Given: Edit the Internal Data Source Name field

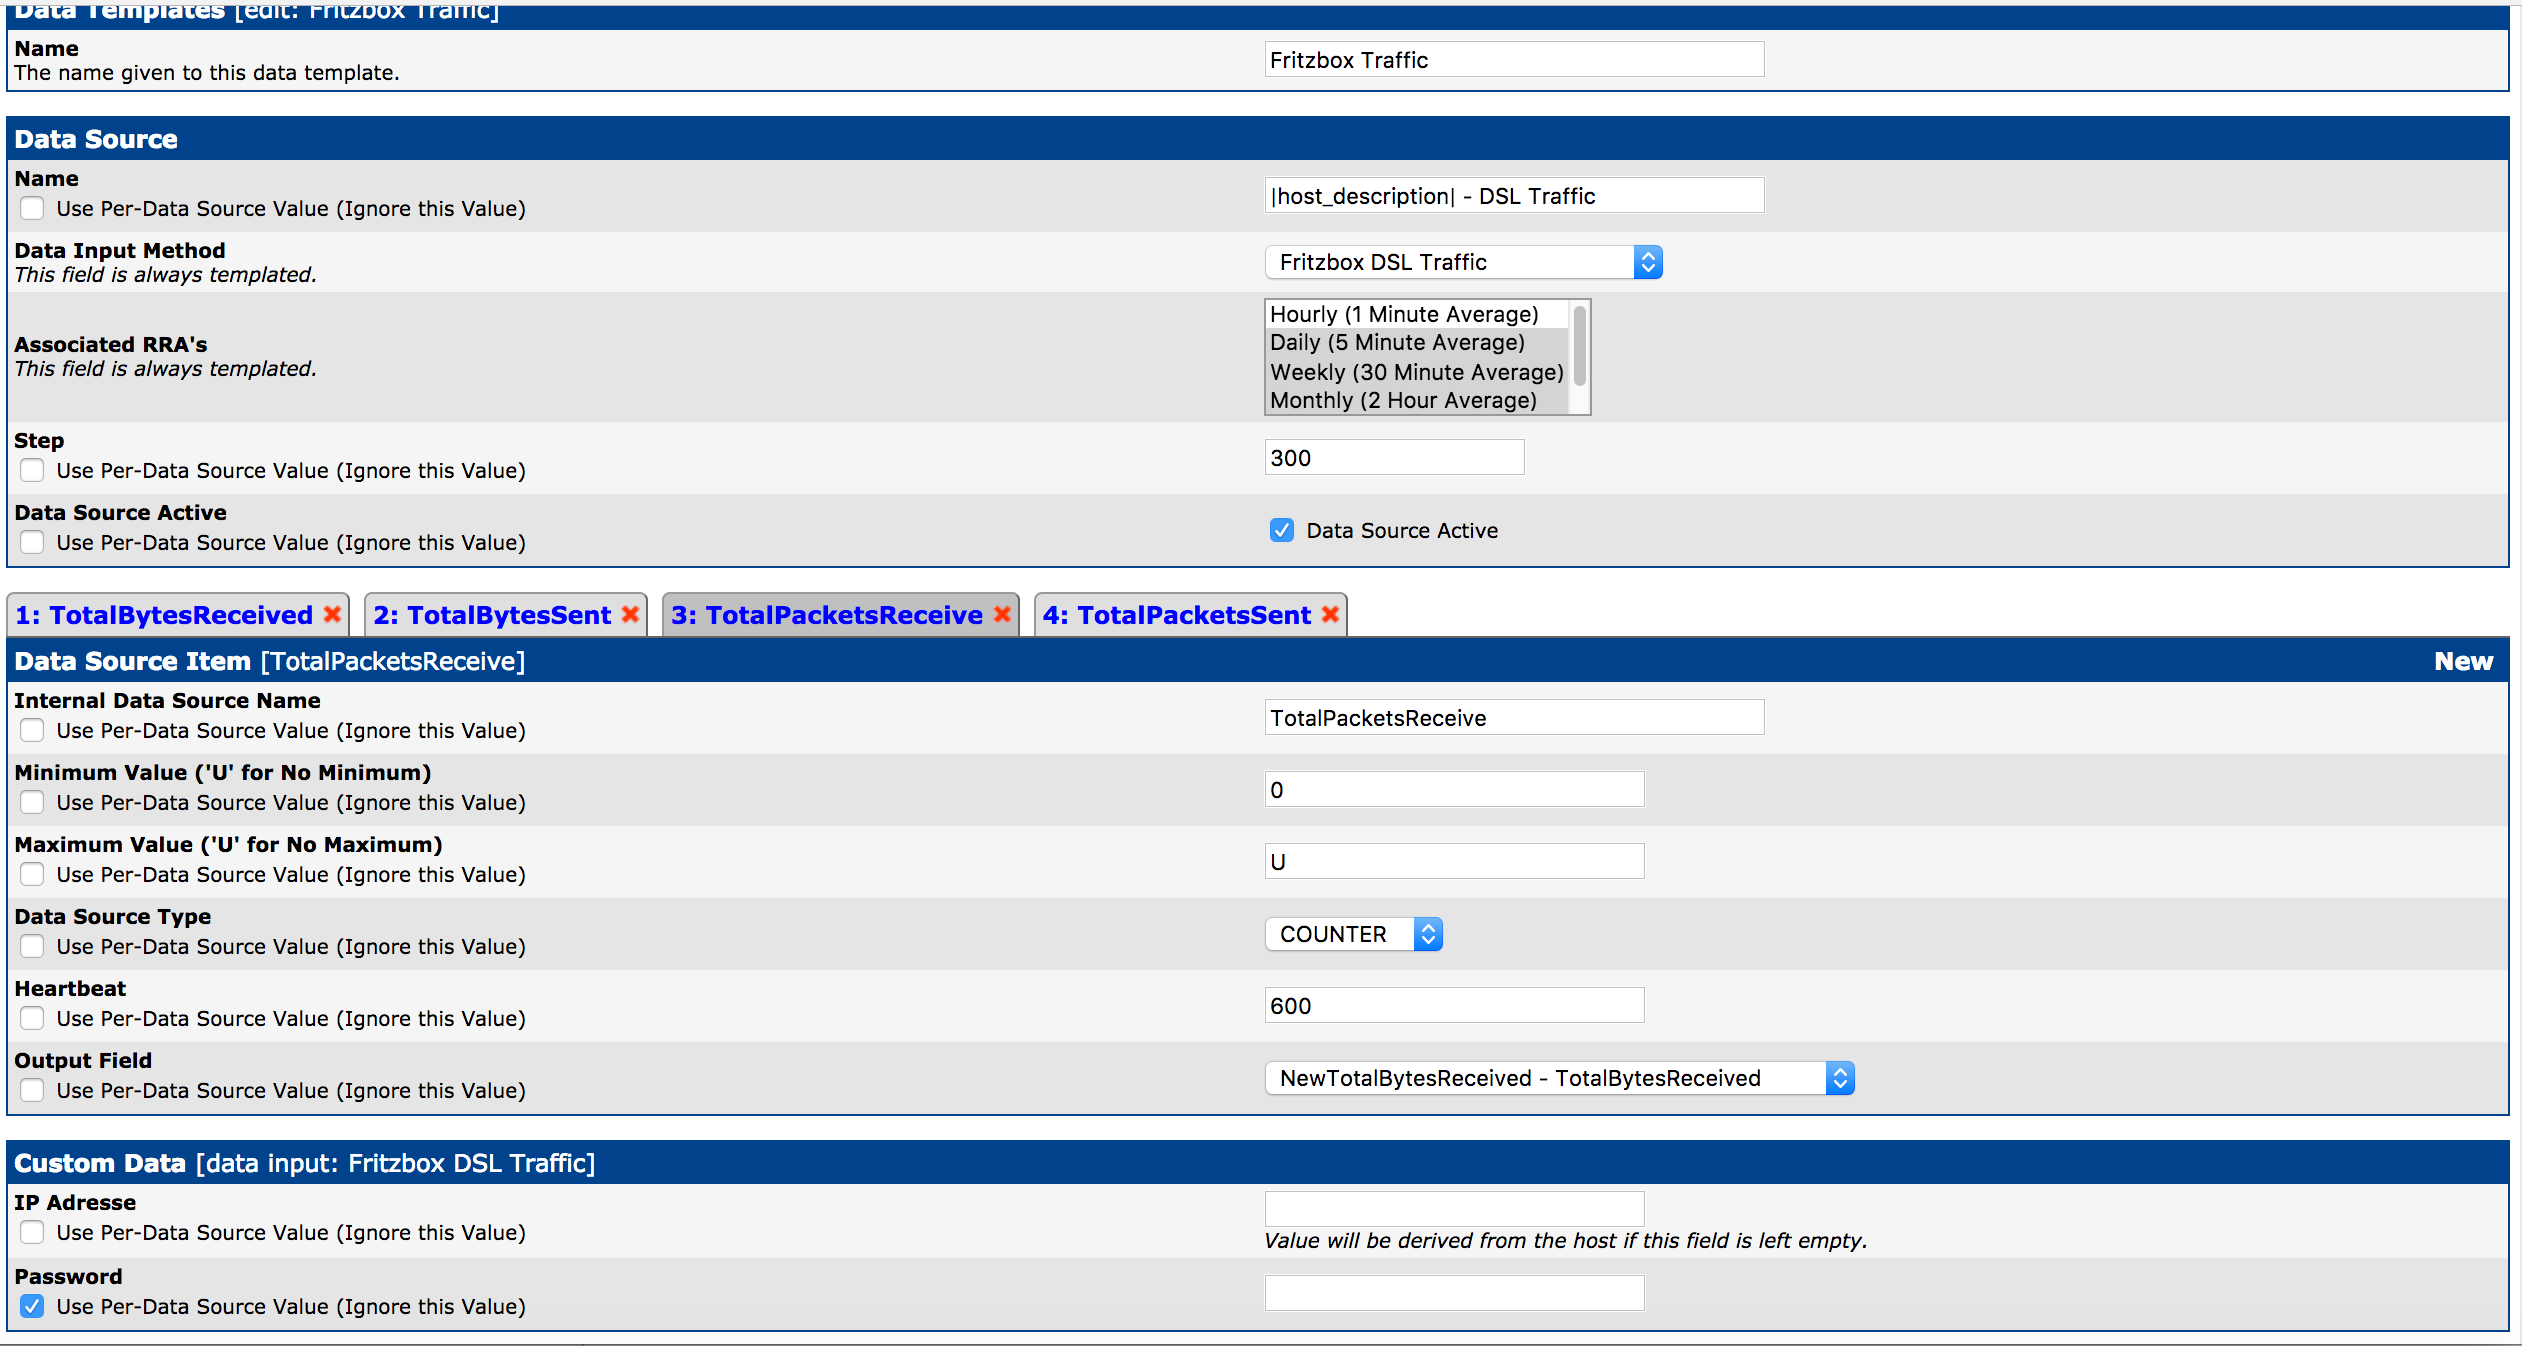Looking at the screenshot, I should [x=1514, y=717].
